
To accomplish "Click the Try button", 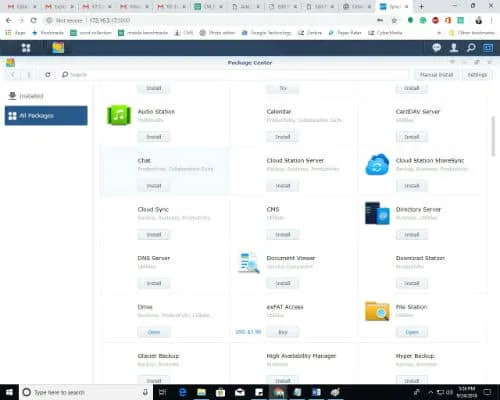I will [x=283, y=88].
